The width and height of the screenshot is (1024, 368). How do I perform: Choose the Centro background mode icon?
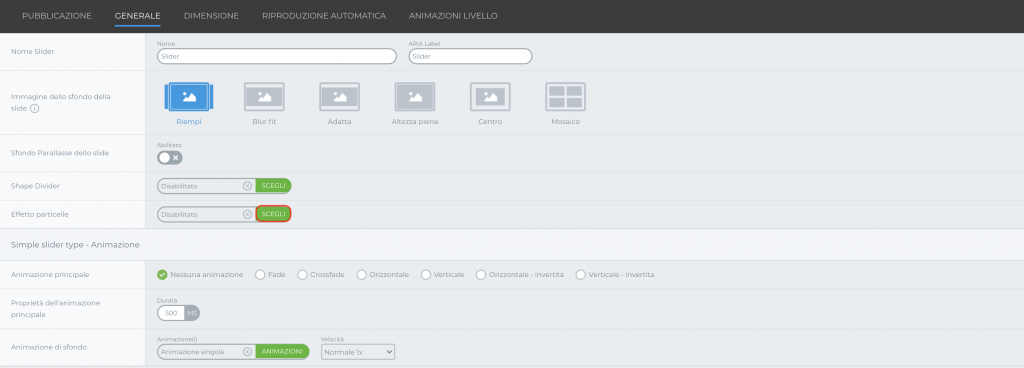pyautogui.click(x=490, y=97)
